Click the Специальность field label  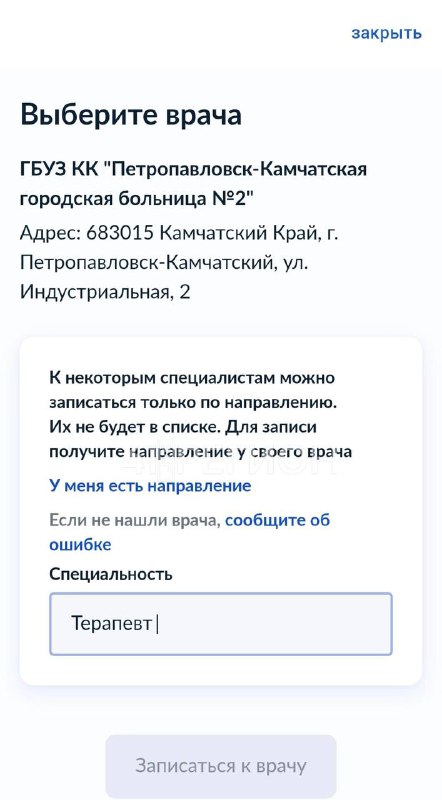(111, 574)
